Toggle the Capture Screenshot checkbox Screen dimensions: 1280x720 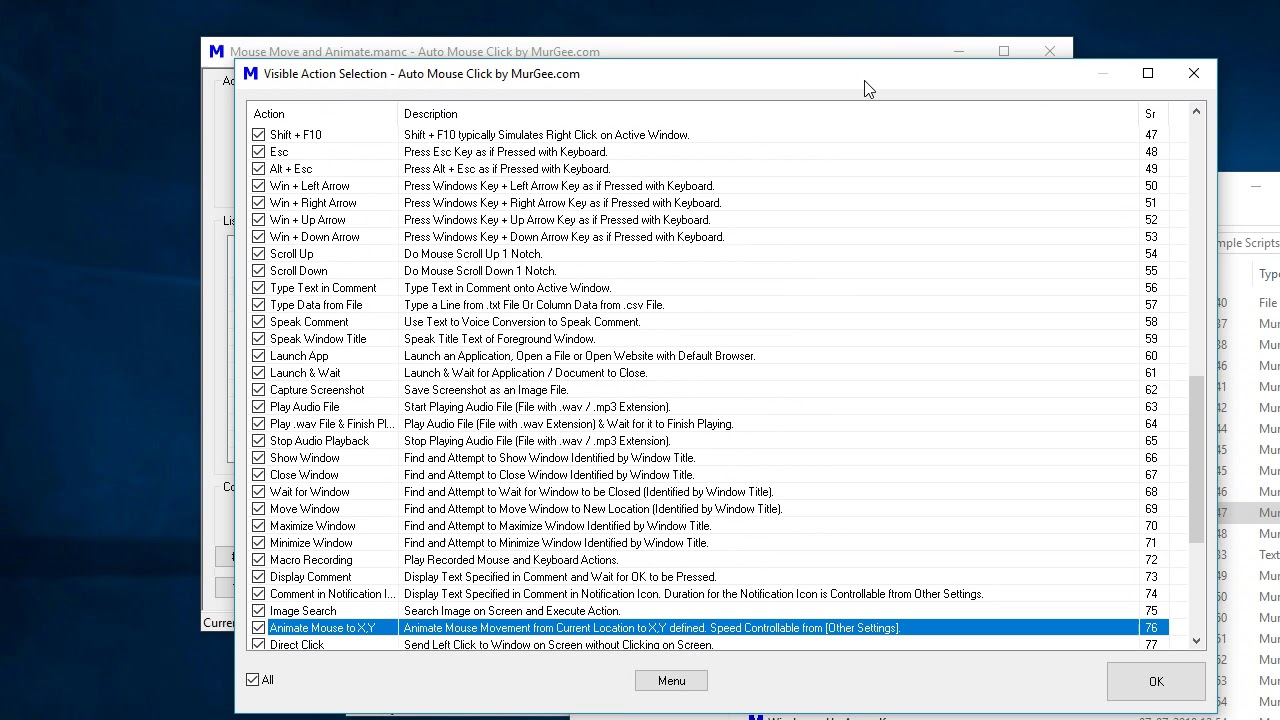tap(259, 390)
